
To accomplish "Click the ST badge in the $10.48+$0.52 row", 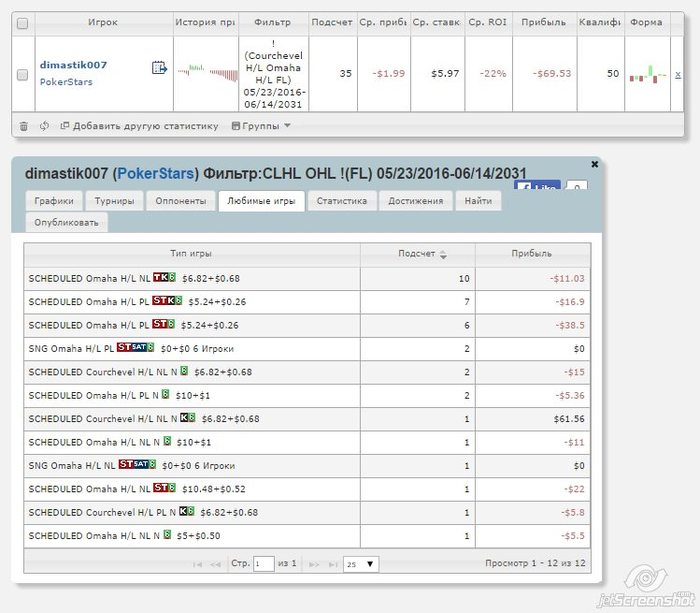I will pos(164,488).
